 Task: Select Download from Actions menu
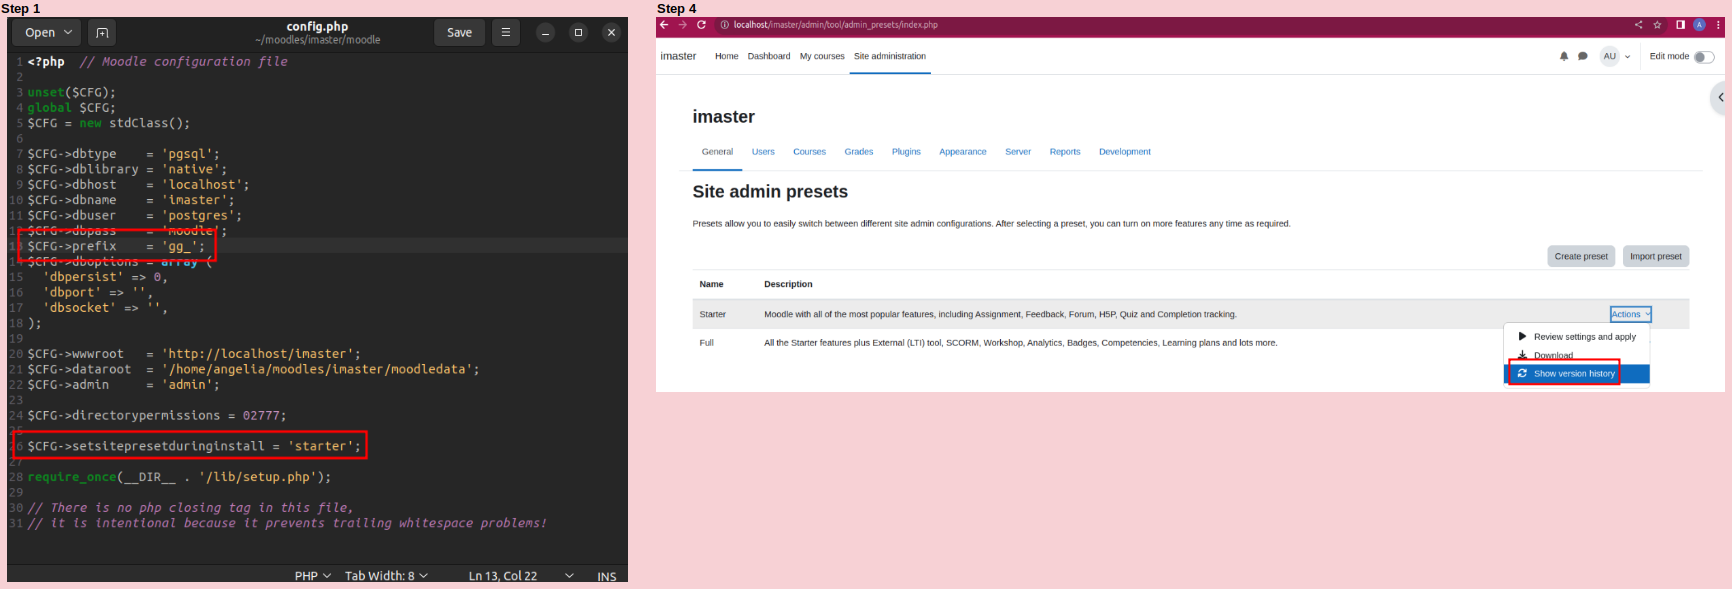pyautogui.click(x=1577, y=355)
